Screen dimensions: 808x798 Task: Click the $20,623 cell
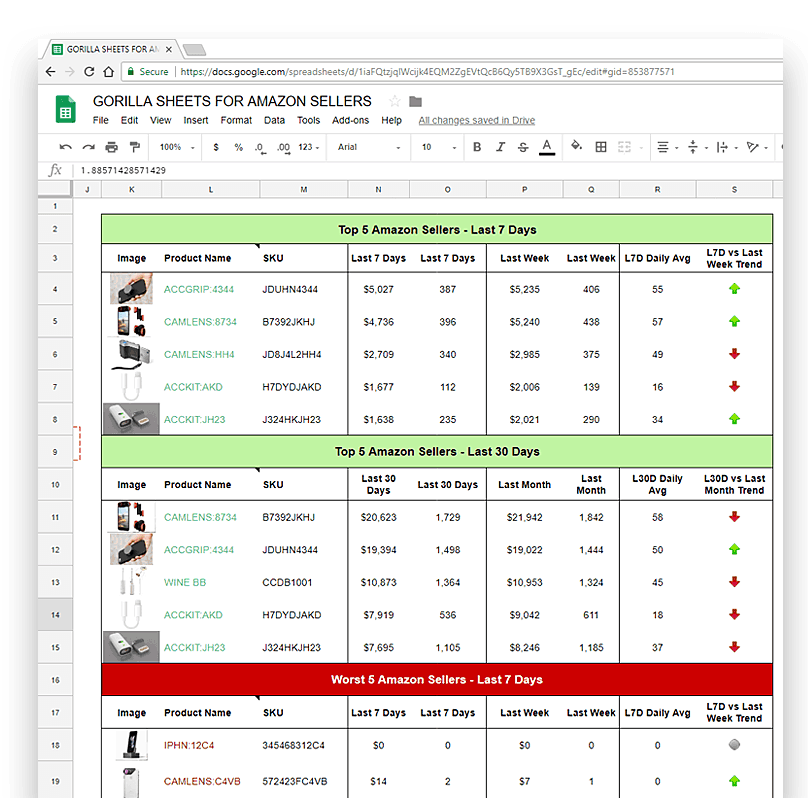(x=379, y=517)
